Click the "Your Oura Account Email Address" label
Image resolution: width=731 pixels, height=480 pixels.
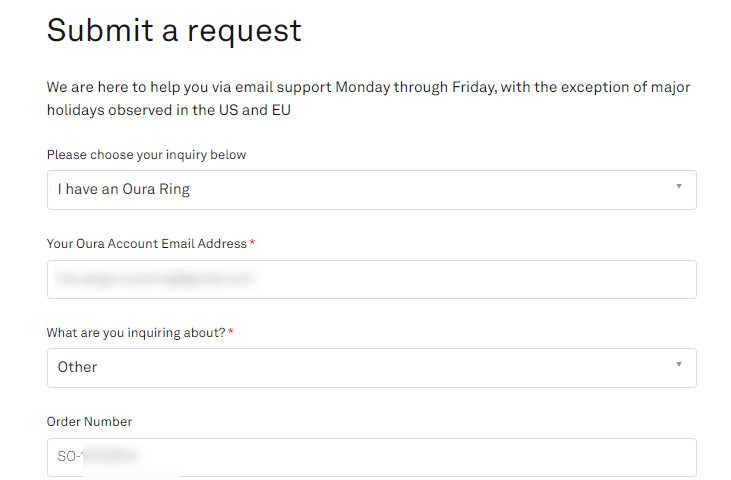point(146,244)
